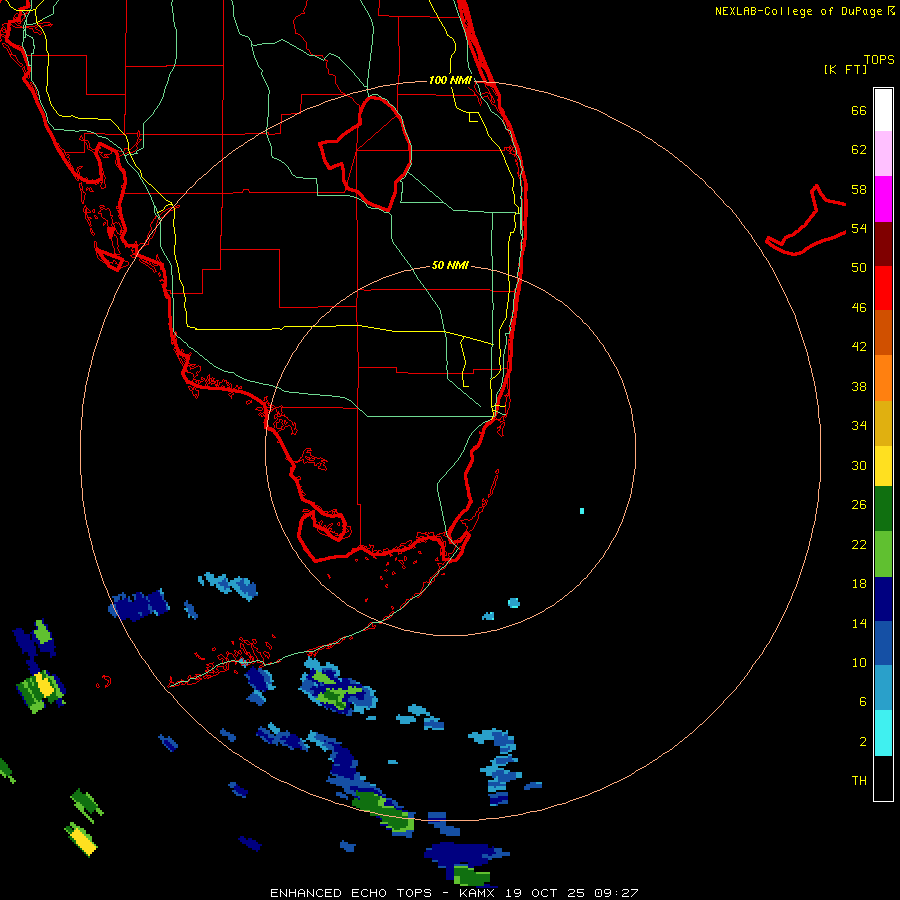This screenshot has height=900, width=900.
Task: Click the legend value 22
Action: (x=859, y=544)
